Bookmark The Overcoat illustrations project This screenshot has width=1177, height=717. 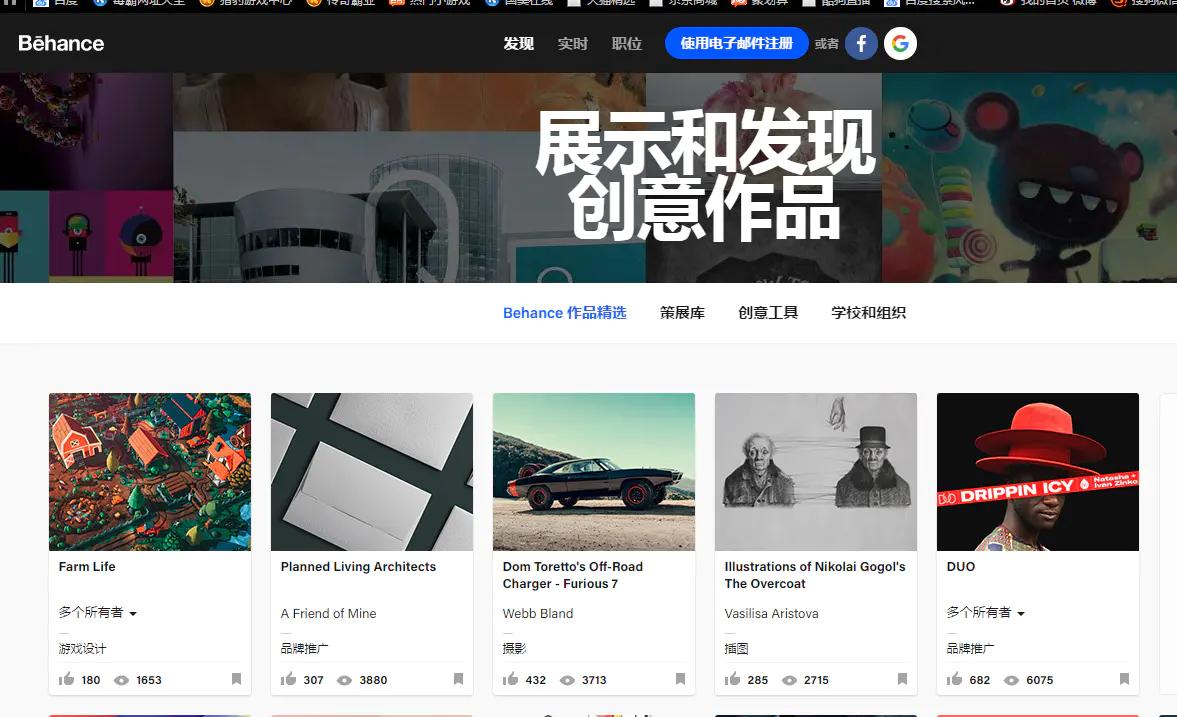tap(902, 679)
